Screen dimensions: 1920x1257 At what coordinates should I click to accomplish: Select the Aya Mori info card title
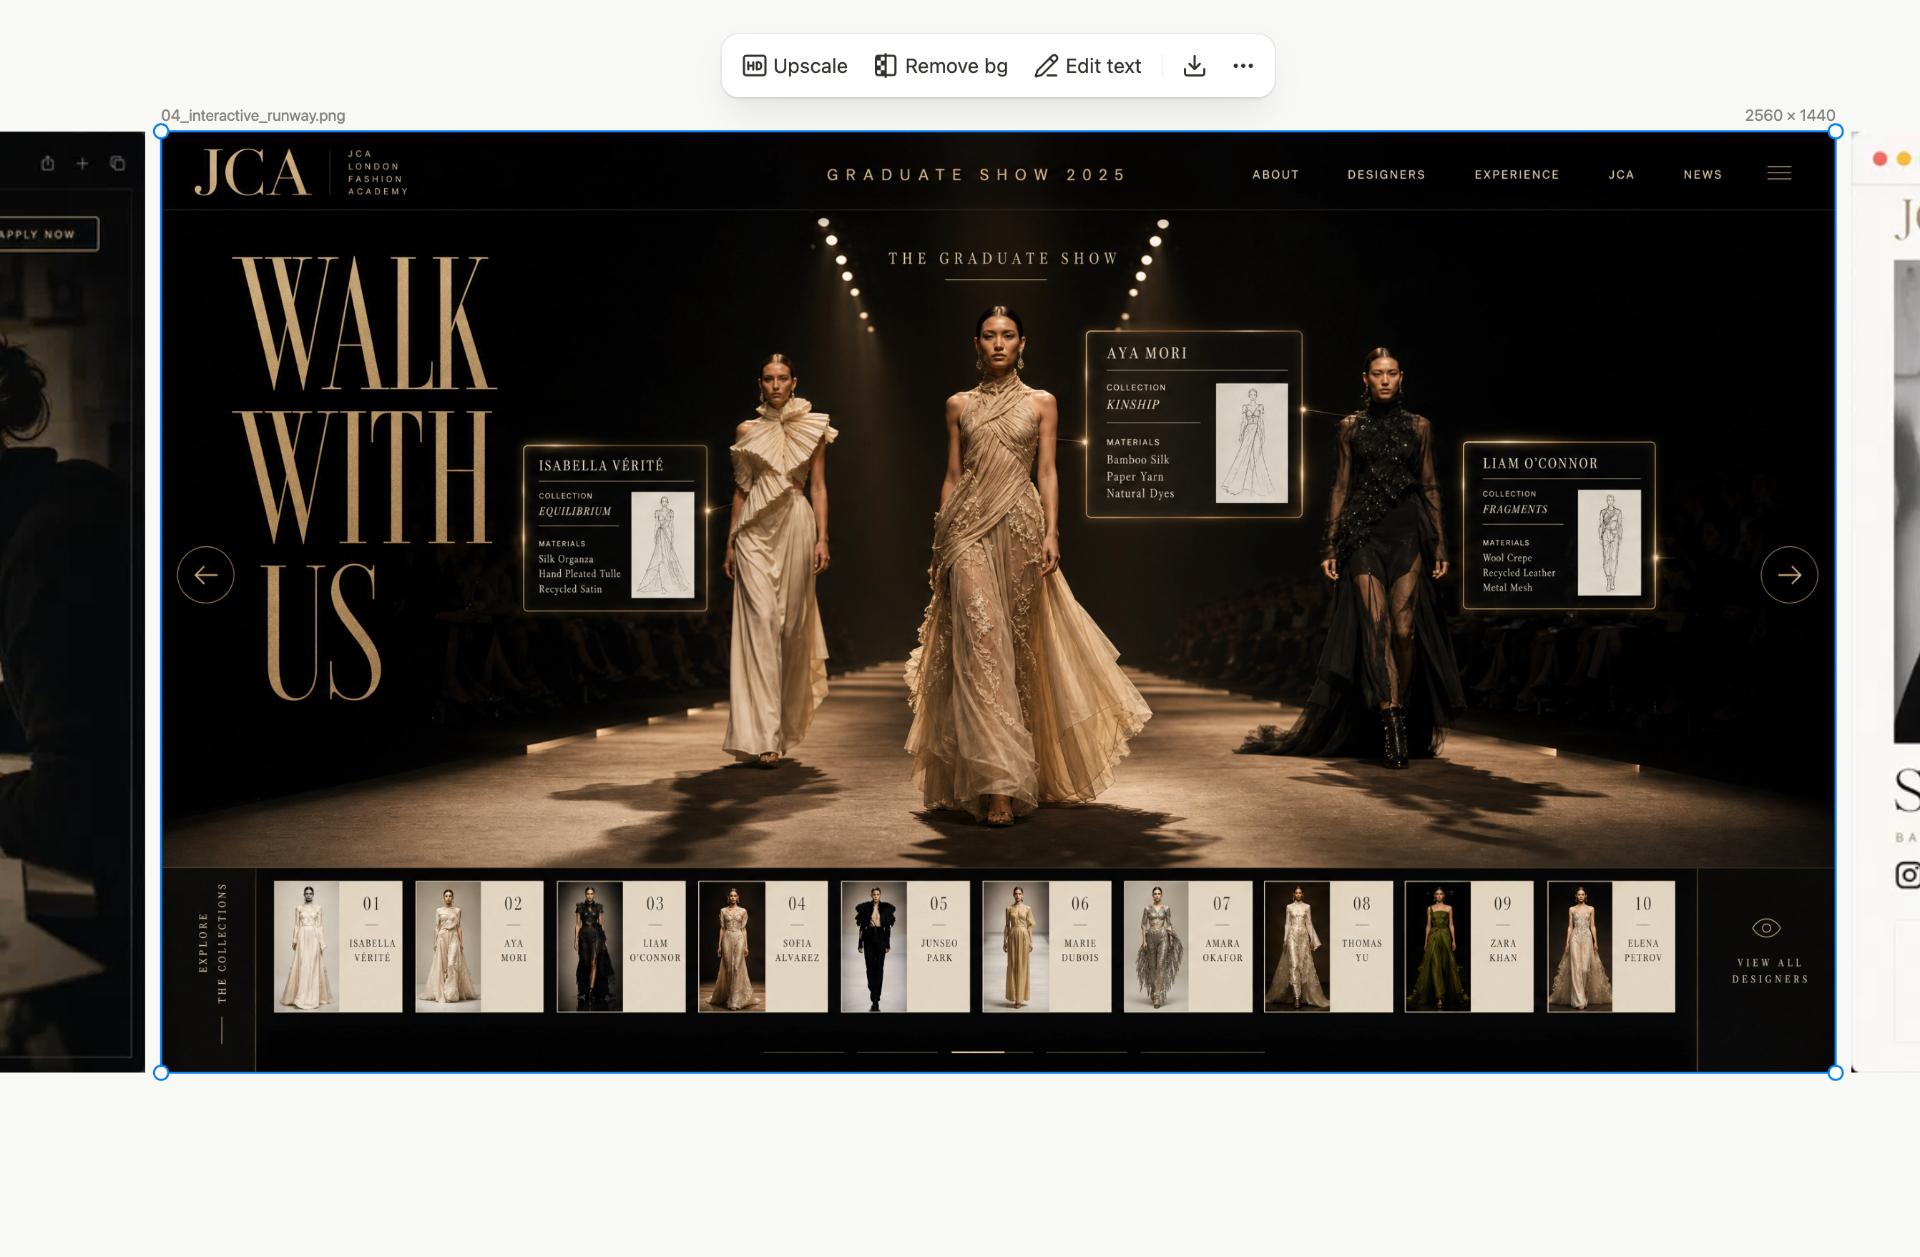[1147, 354]
